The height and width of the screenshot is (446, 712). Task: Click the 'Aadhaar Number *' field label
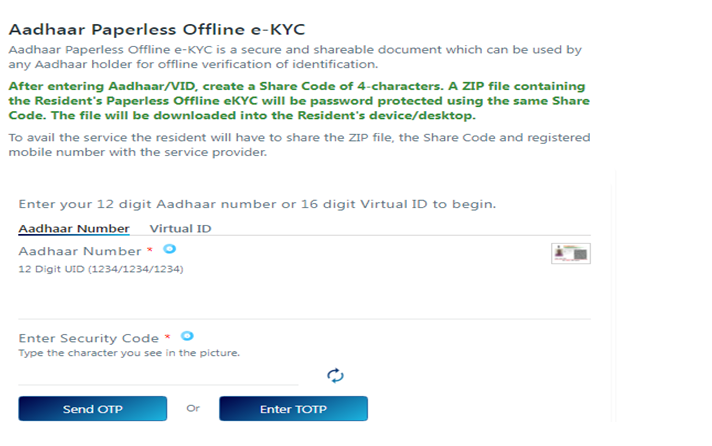pyautogui.click(x=85, y=251)
